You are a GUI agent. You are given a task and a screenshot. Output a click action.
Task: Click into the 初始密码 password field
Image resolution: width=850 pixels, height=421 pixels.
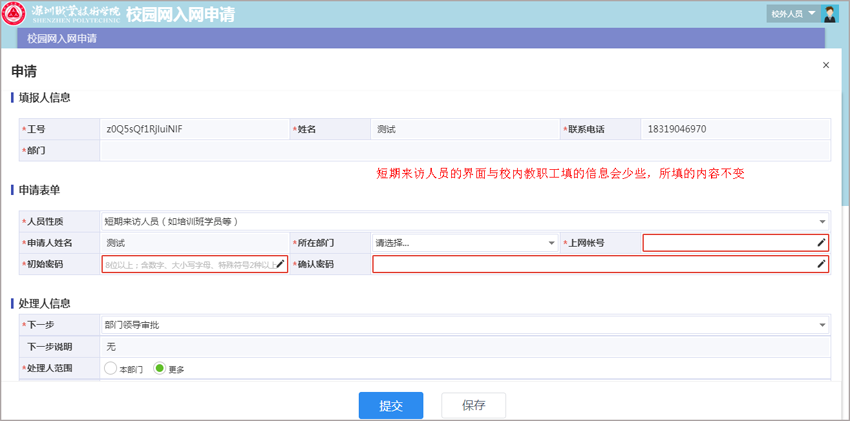point(187,264)
